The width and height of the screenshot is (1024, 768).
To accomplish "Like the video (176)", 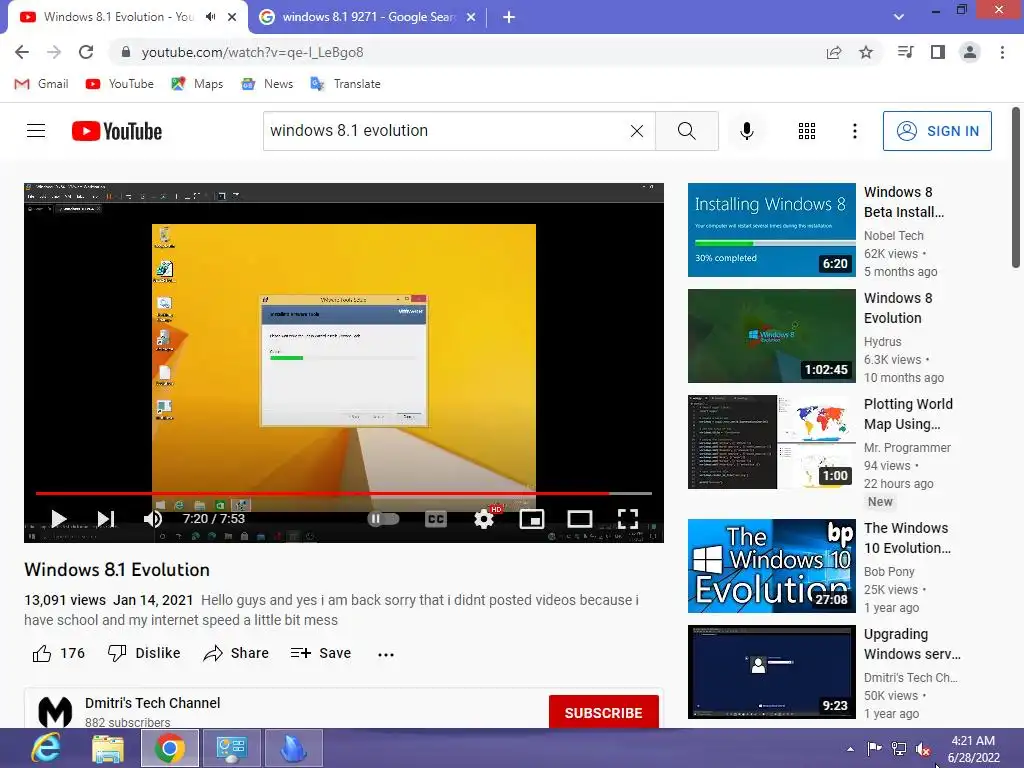I will pos(59,653).
